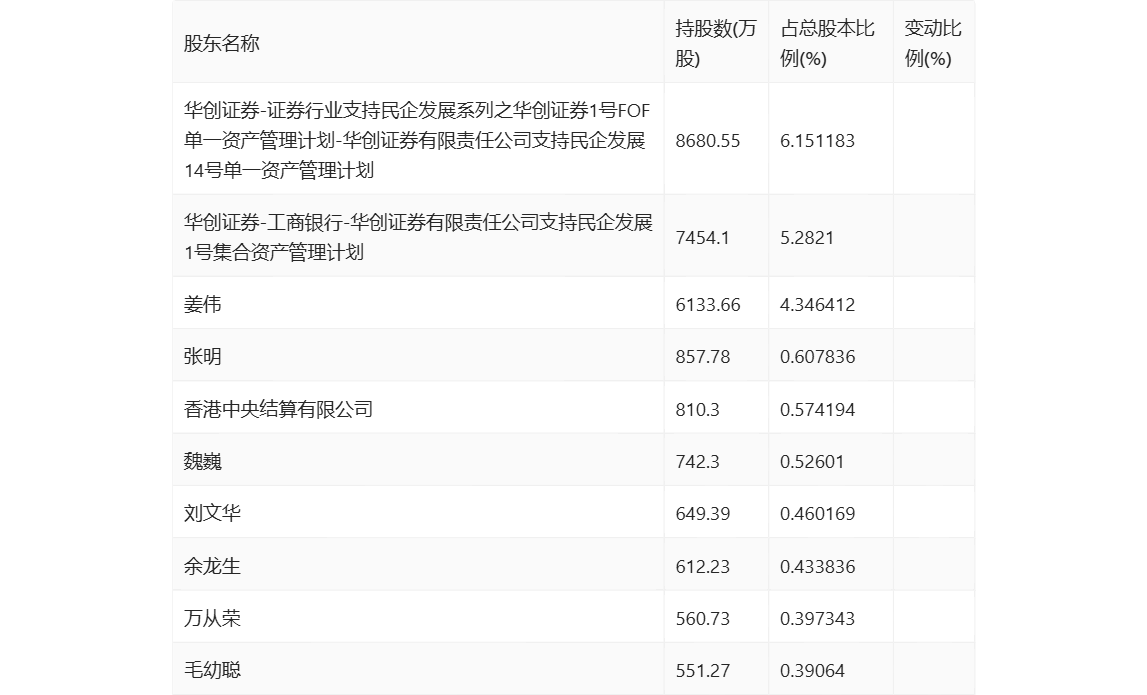Select the shareholder name containing 工商银行
Image resolution: width=1147 pixels, height=695 pixels.
[x=418, y=237]
